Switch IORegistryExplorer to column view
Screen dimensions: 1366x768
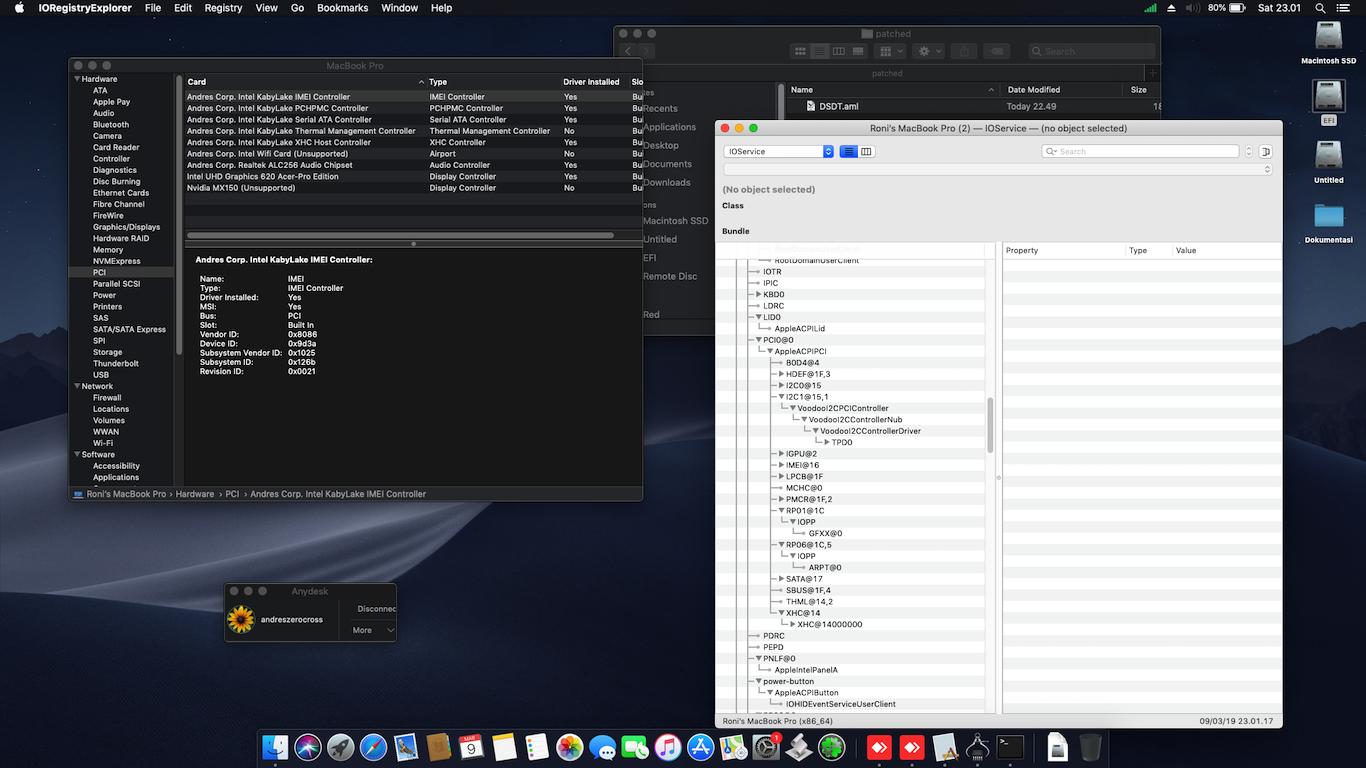pyautogui.click(x=866, y=152)
